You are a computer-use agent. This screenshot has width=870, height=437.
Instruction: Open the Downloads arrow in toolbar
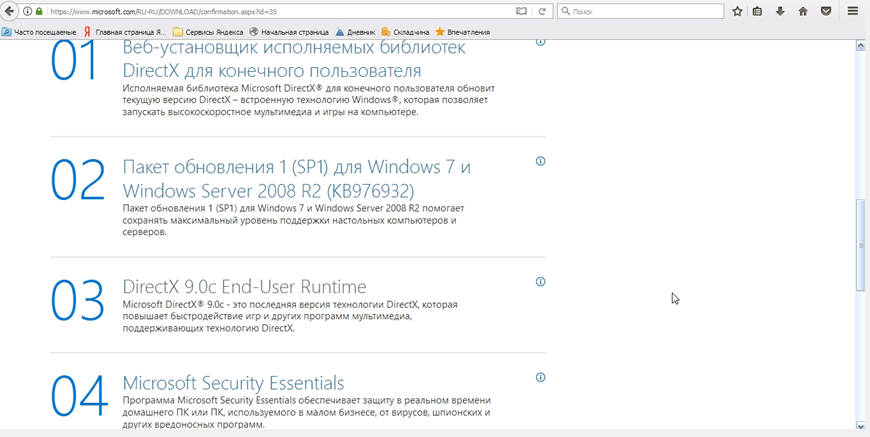point(780,12)
